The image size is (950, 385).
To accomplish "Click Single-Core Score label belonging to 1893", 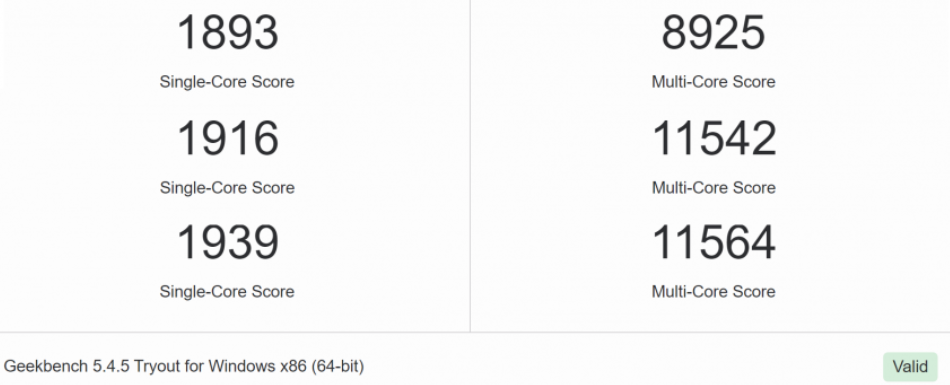I will (x=227, y=82).
